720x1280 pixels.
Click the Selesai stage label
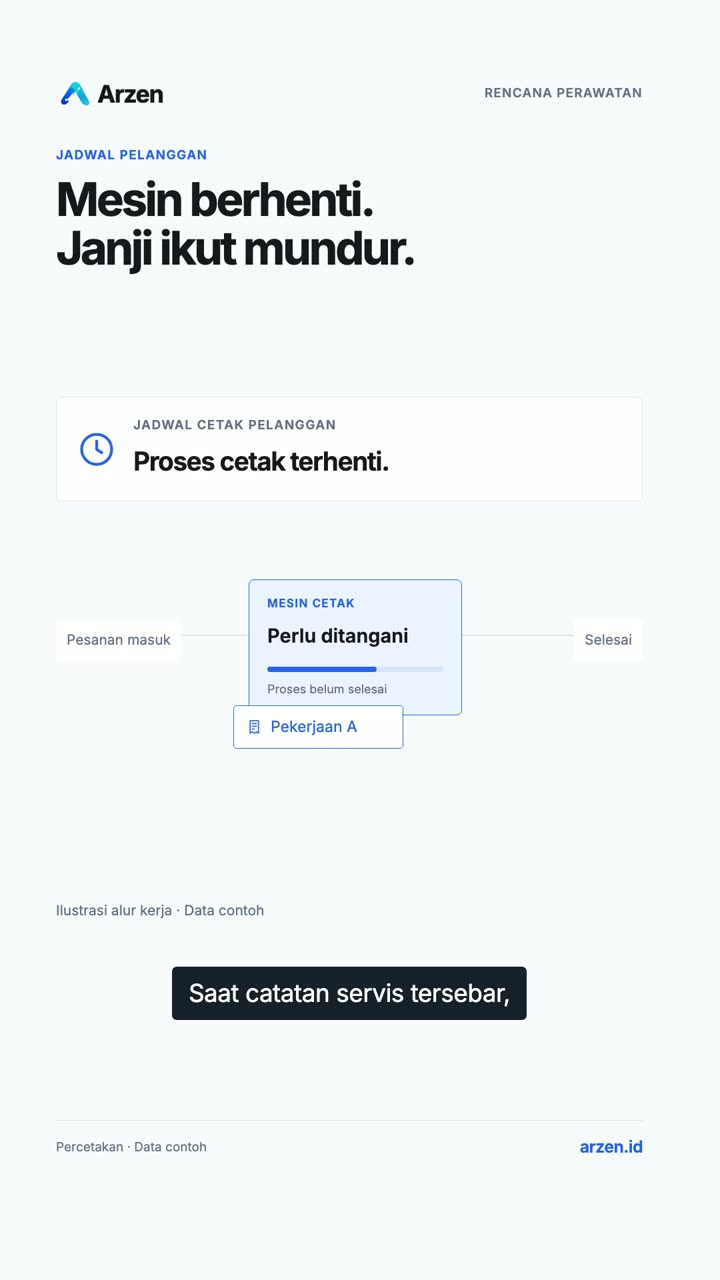(608, 640)
